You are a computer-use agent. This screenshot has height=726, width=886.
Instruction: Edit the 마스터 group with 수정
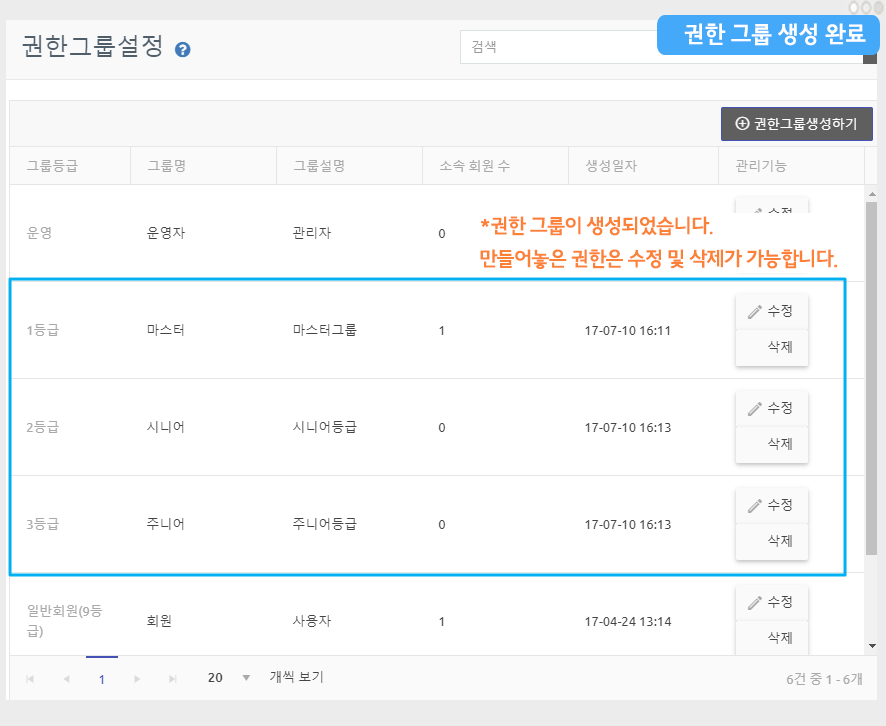point(771,311)
